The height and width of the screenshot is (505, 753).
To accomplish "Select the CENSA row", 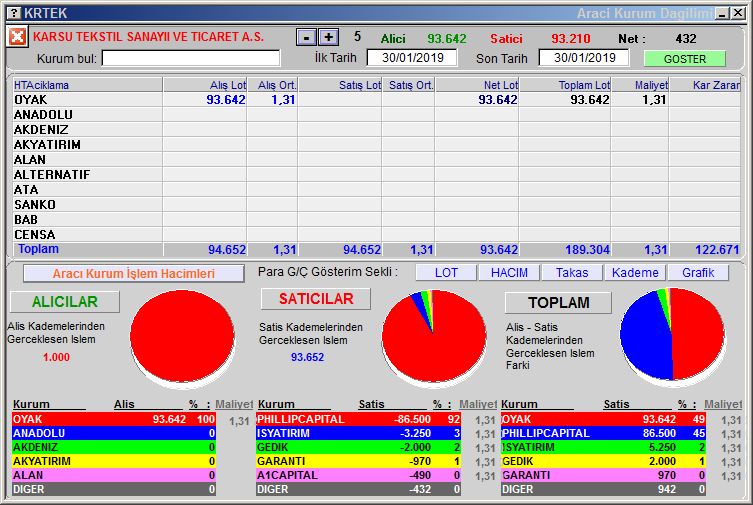I will (x=376, y=234).
